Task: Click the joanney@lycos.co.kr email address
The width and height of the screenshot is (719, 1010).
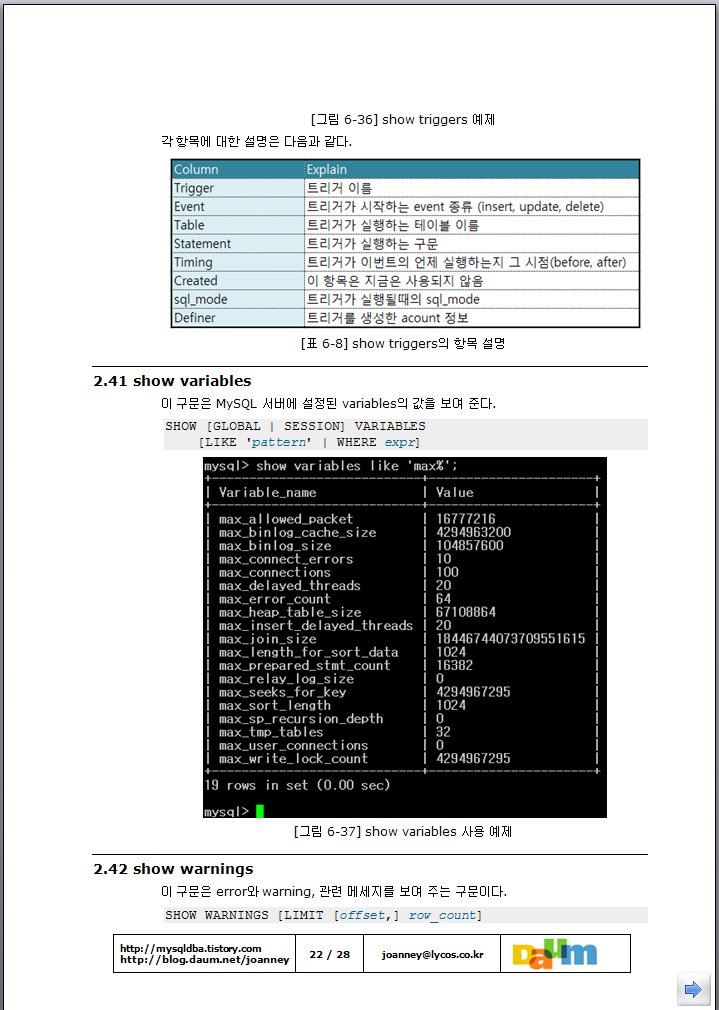Action: click(432, 954)
